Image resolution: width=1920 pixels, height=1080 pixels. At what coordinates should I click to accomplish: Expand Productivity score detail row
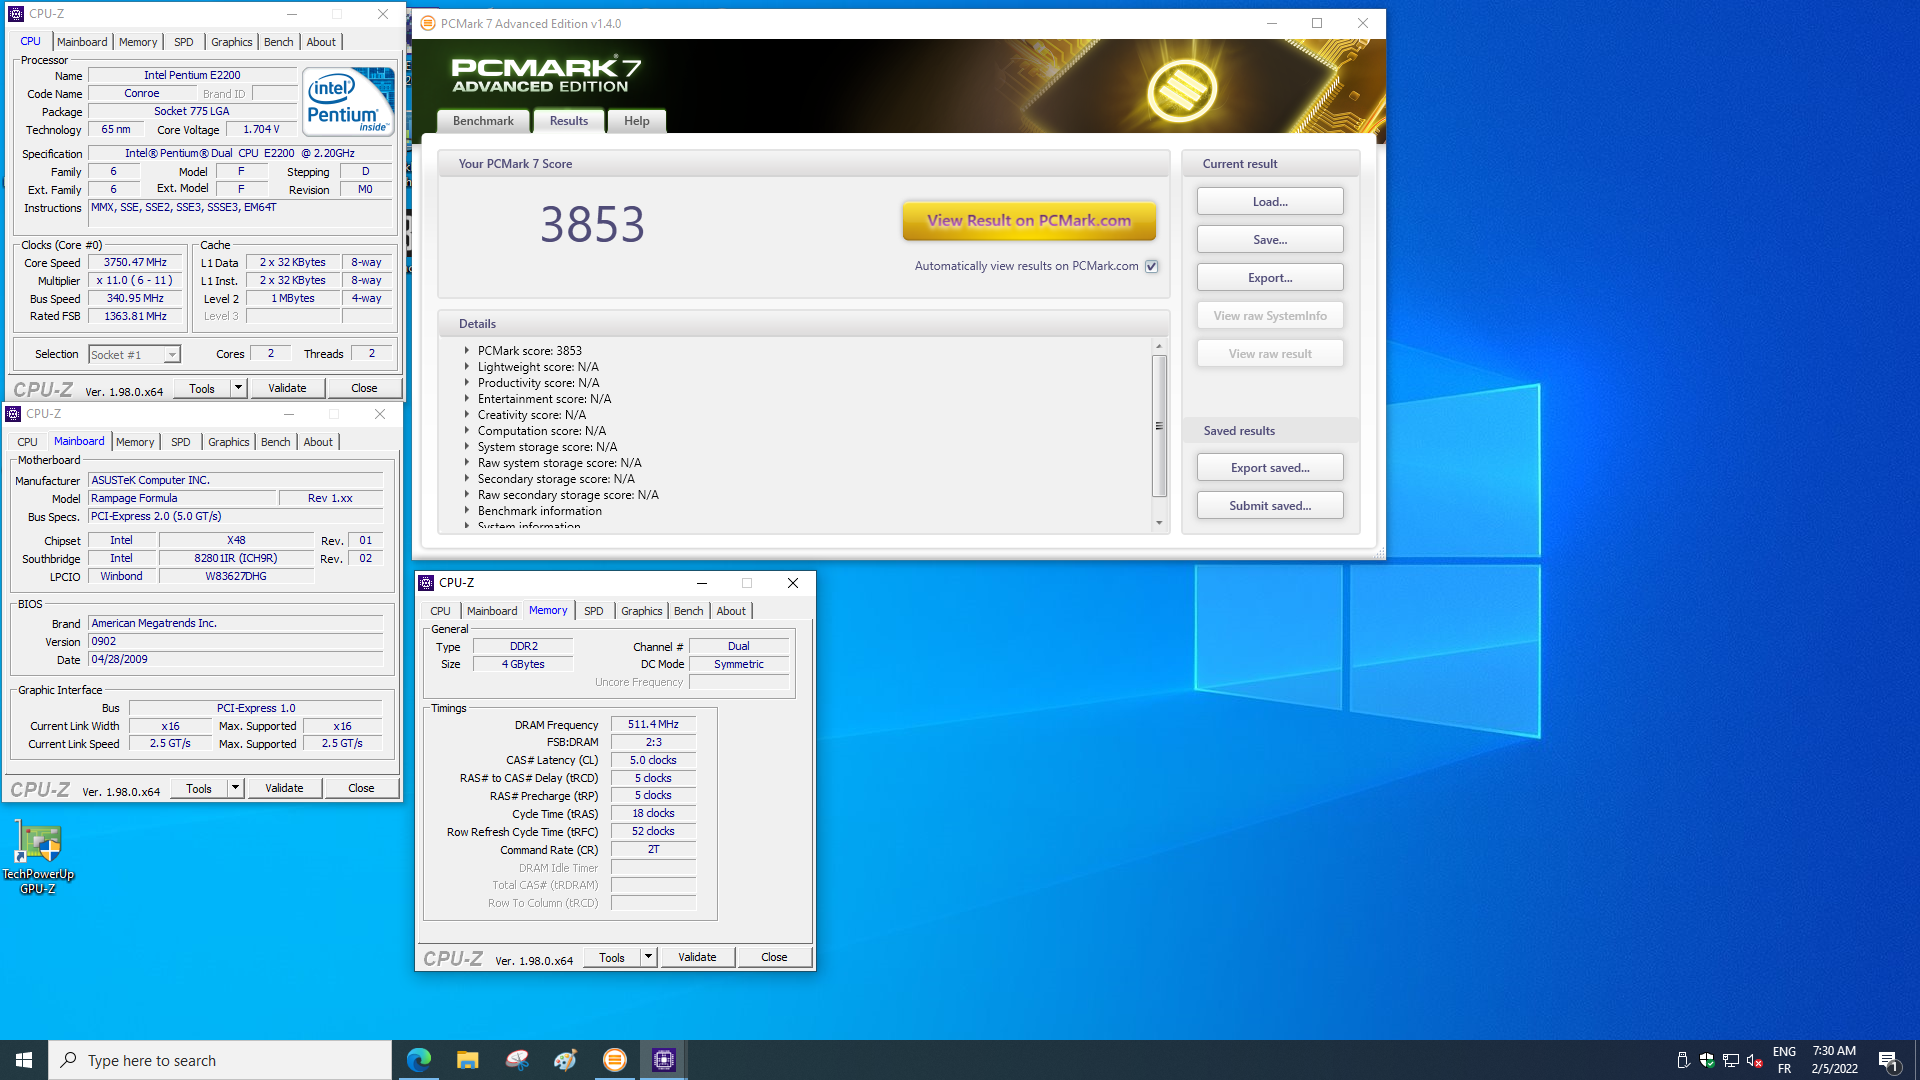pyautogui.click(x=466, y=383)
